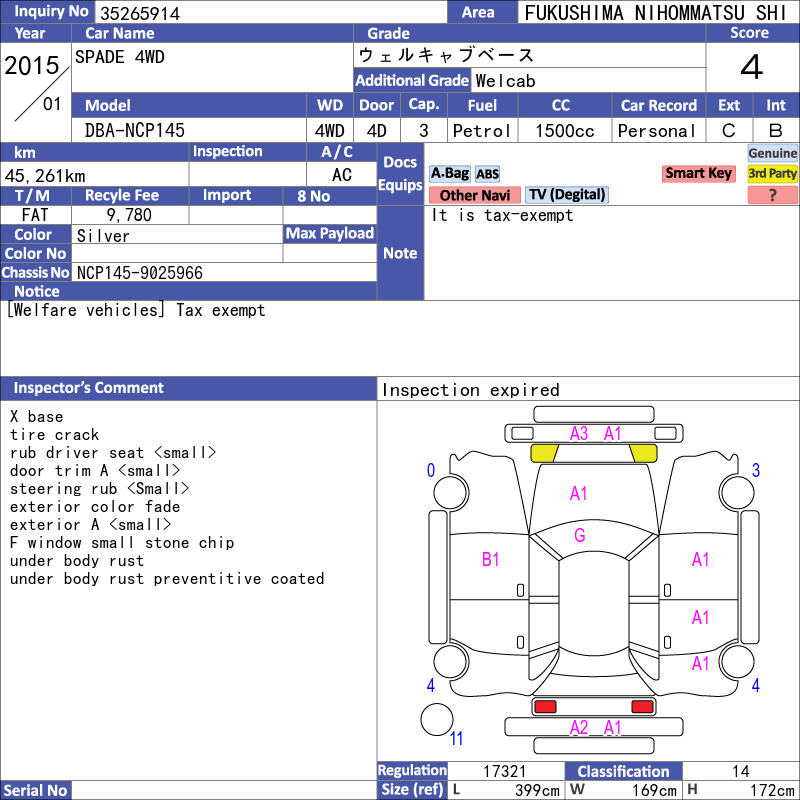Select the yellow 3rd Party legend tag
800x800 pixels.
point(772,173)
